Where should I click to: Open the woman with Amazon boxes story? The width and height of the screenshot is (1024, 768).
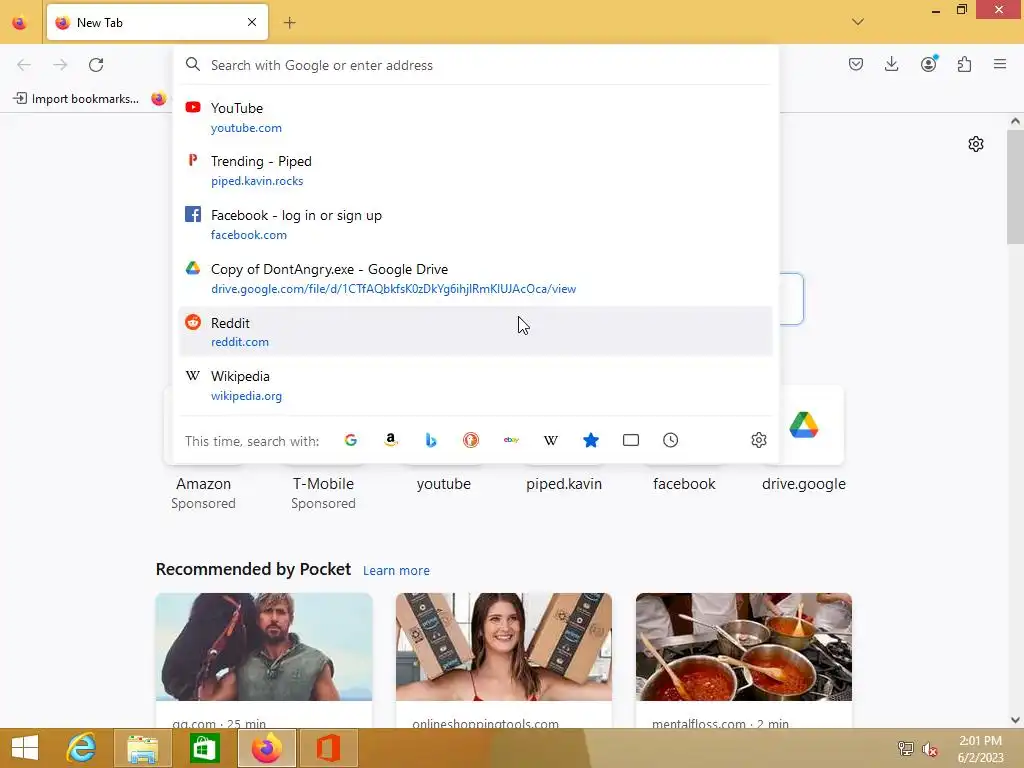[504, 660]
